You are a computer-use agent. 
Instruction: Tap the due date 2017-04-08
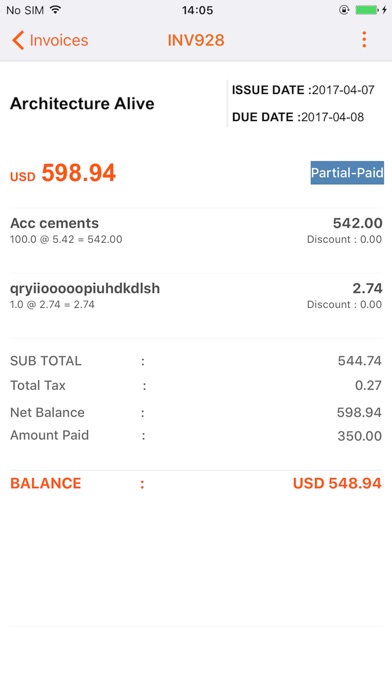tap(333, 117)
